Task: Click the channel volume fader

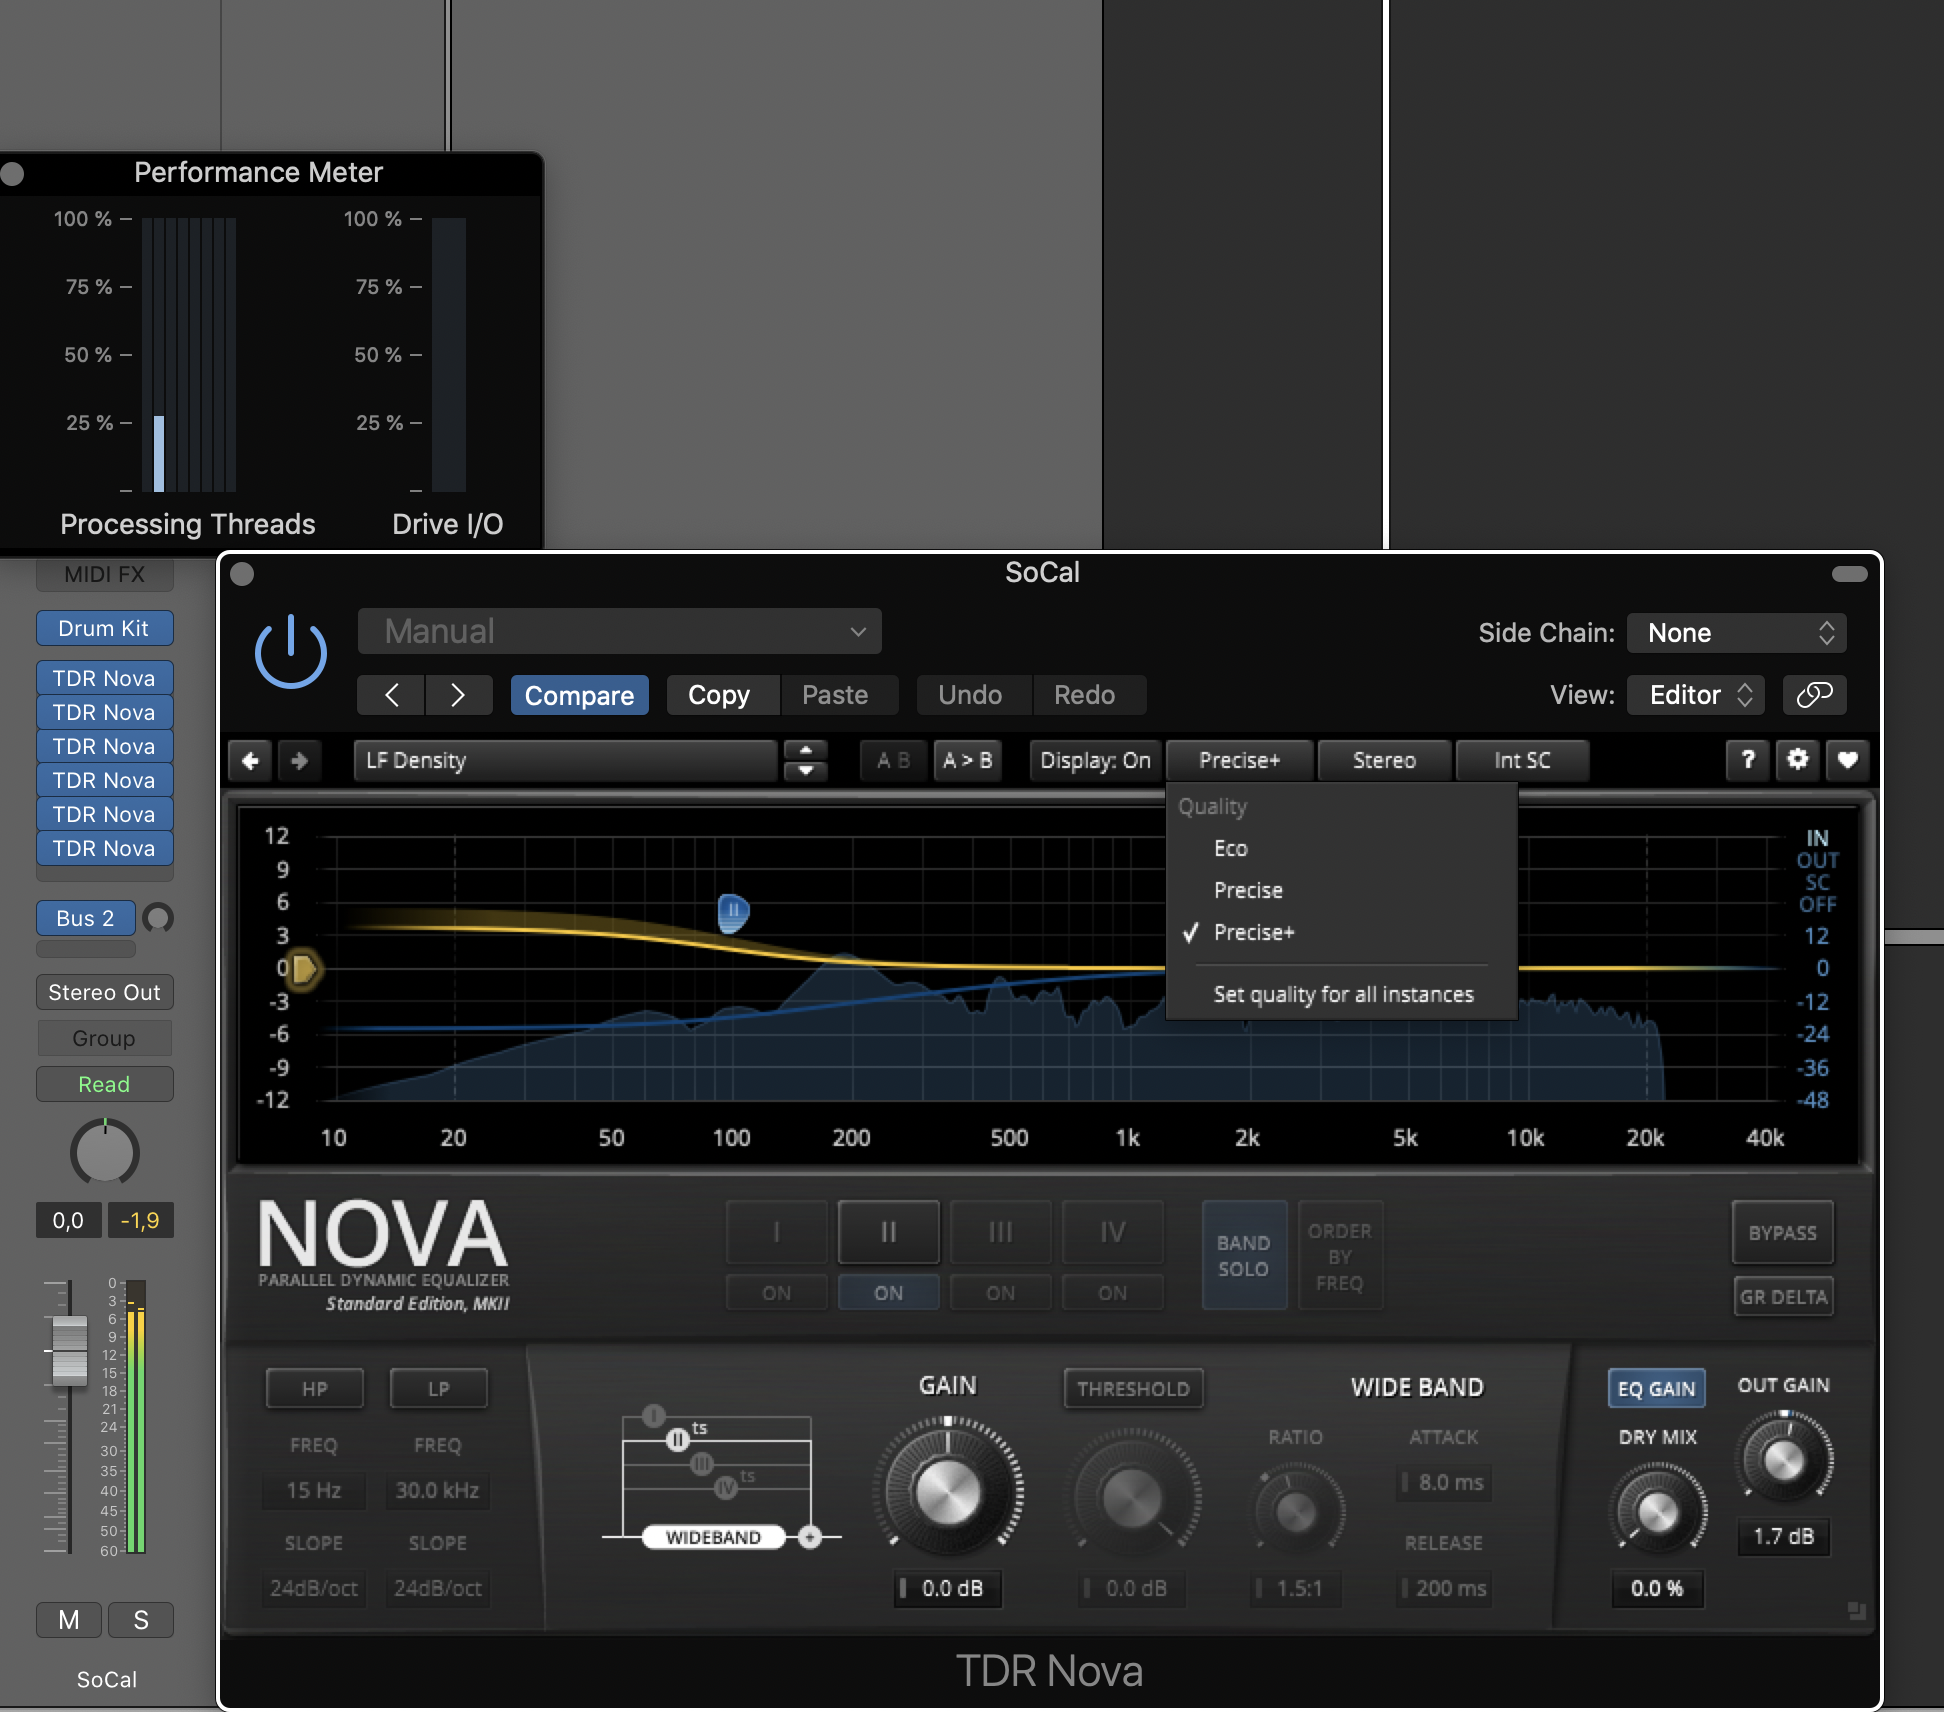Action: point(69,1350)
